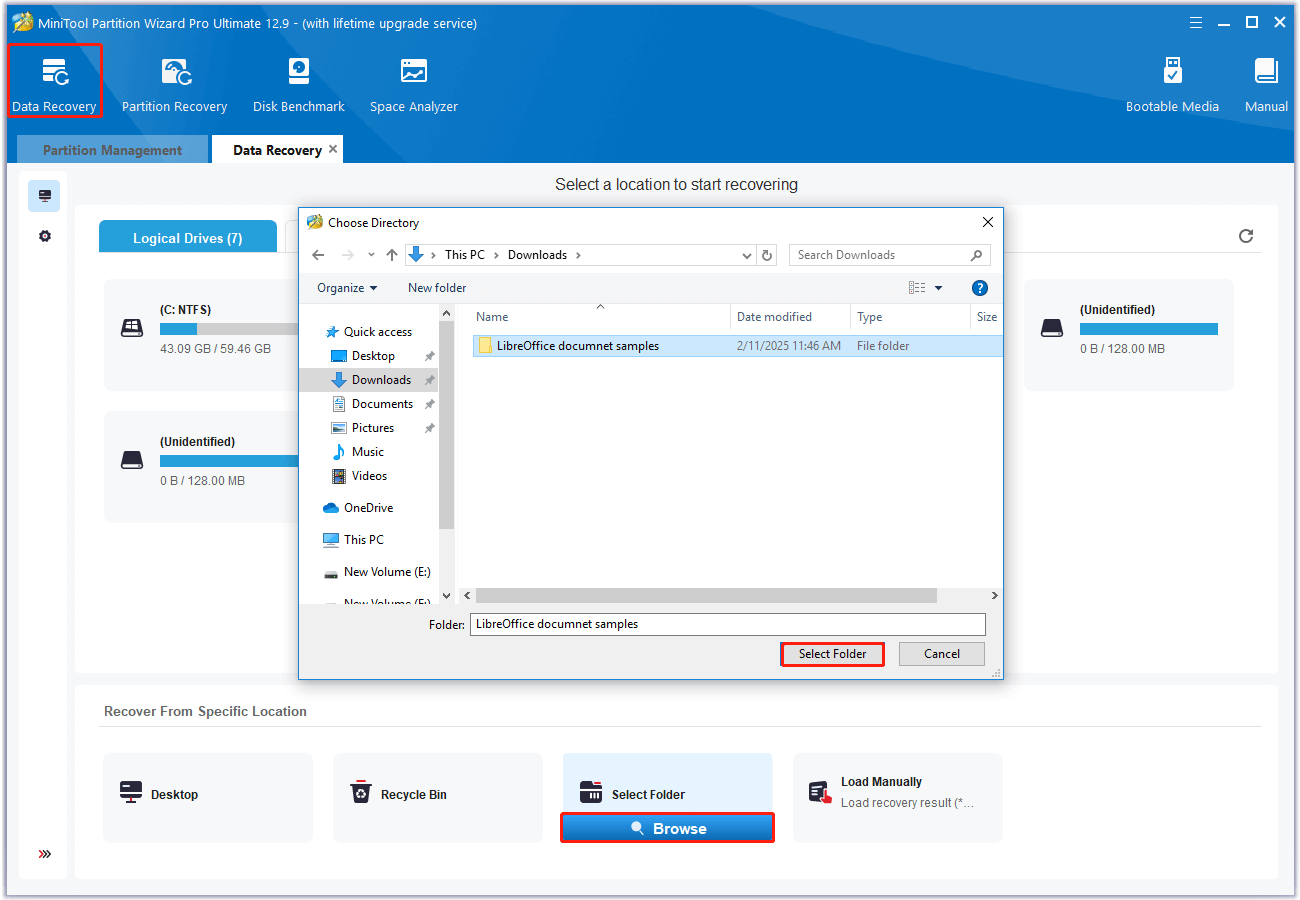Close the Choose Directory dialog
Screen dimensions: 1300x900
click(987, 222)
